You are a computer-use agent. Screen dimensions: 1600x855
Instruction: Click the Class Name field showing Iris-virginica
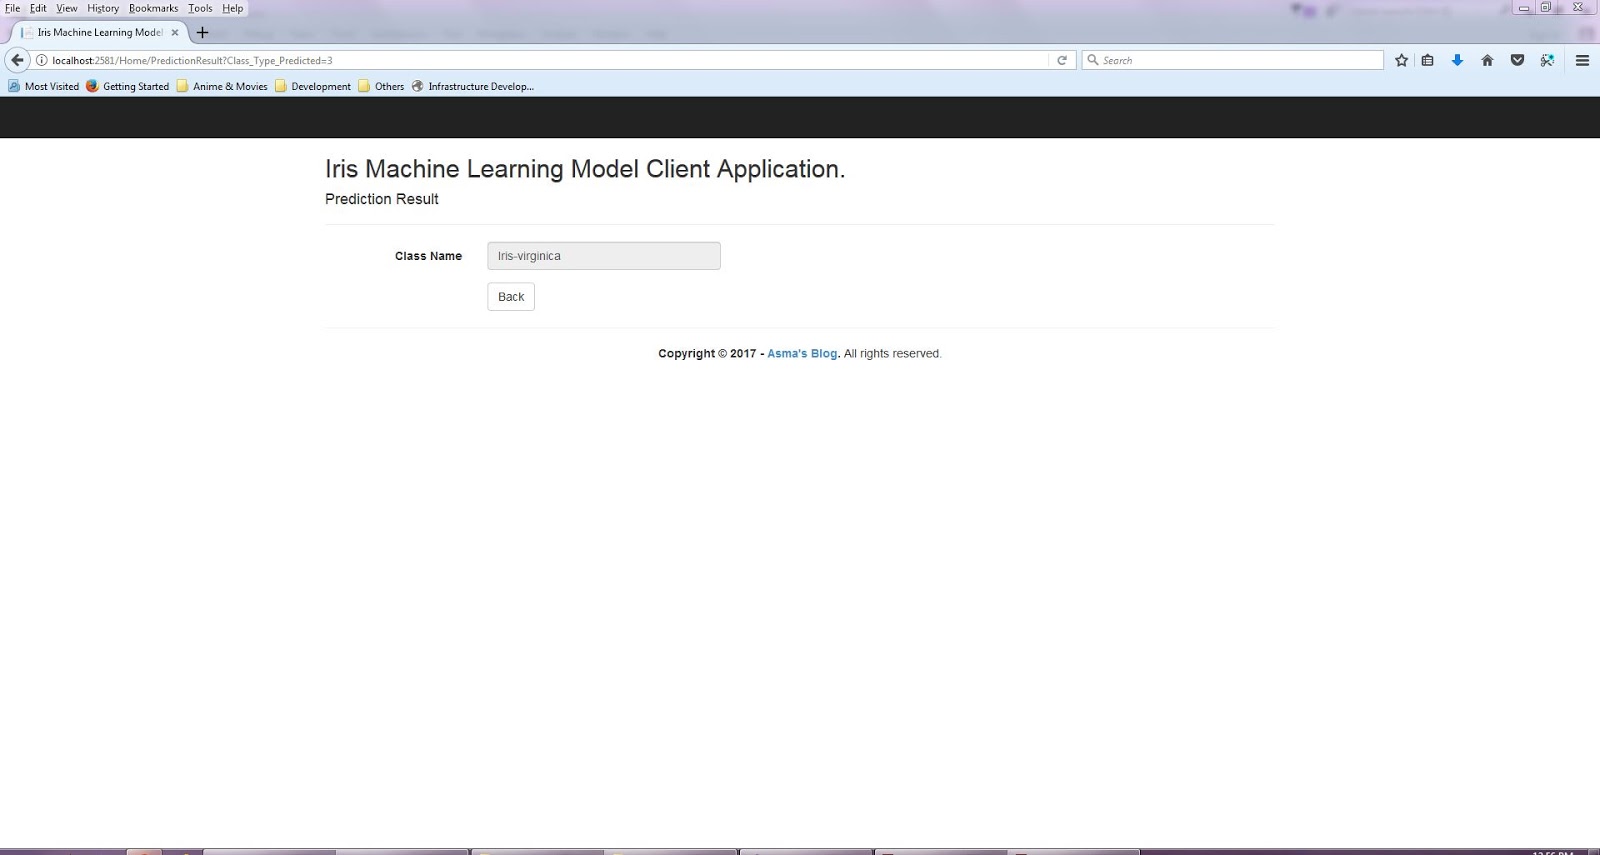[604, 256]
